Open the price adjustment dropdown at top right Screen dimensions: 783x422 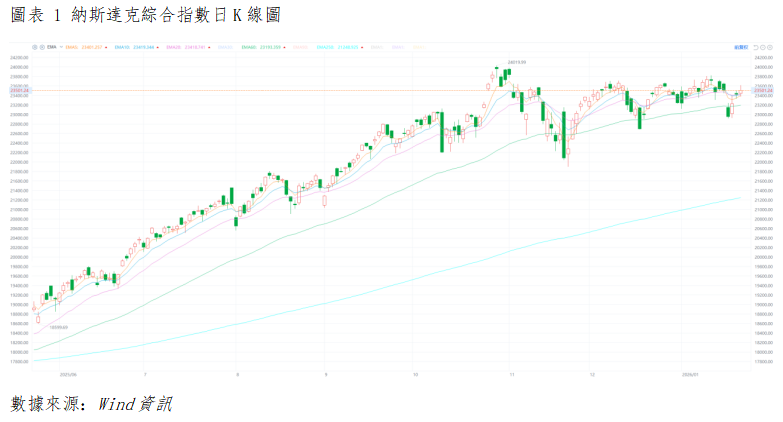click(x=741, y=47)
